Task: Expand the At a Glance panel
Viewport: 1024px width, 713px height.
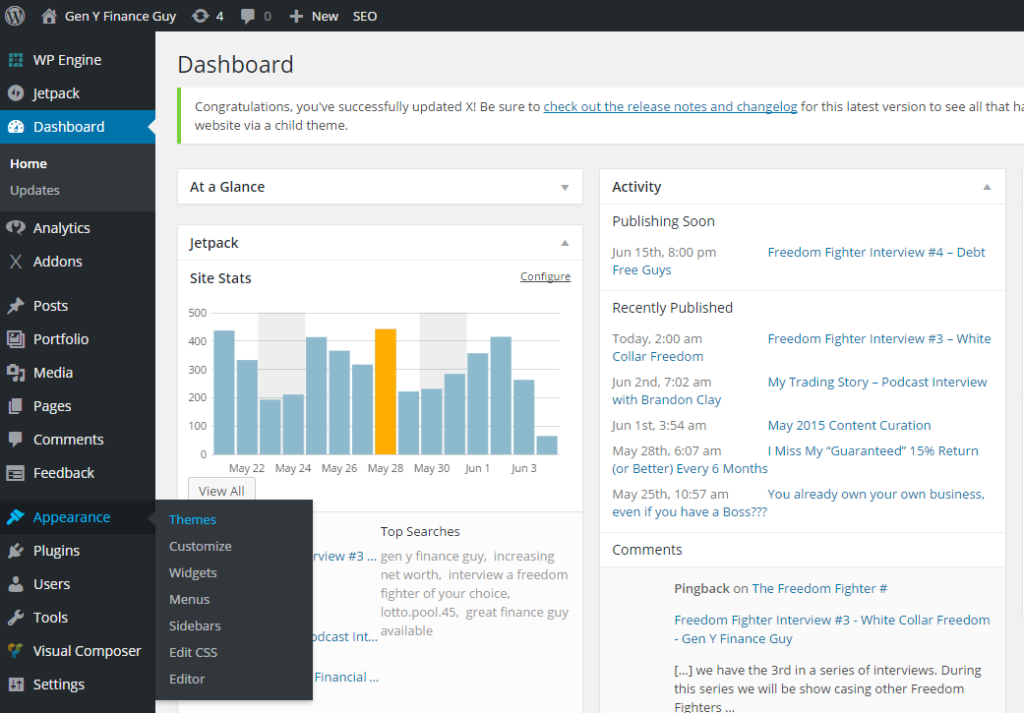Action: (565, 187)
